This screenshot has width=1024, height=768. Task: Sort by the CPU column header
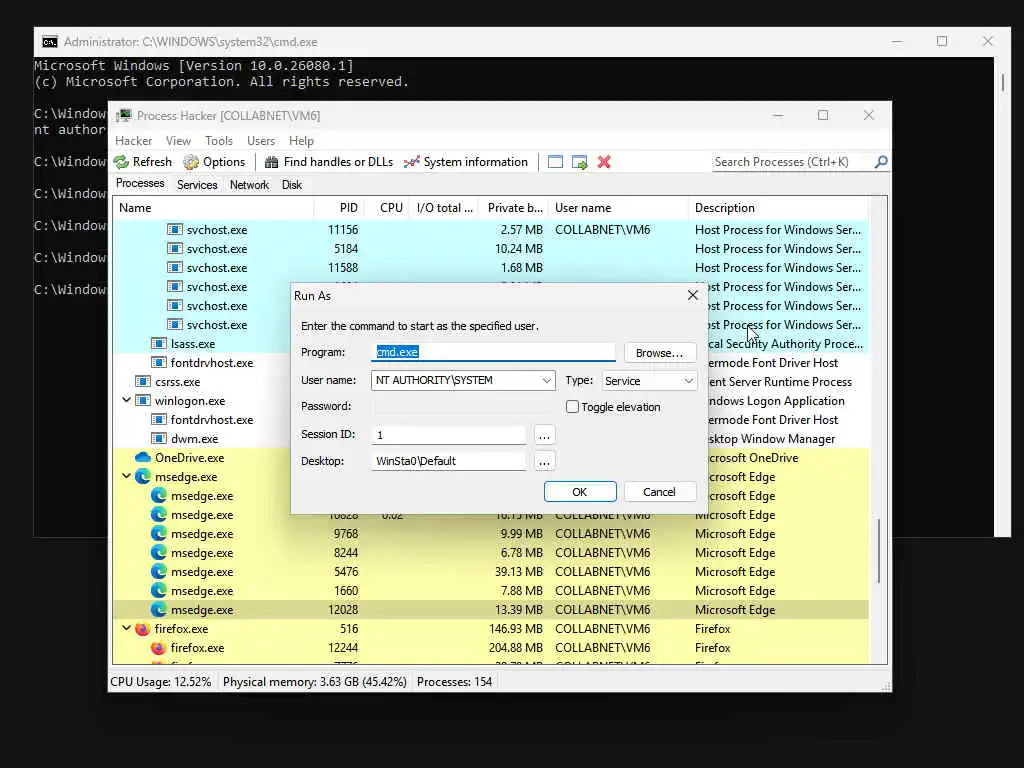coord(386,208)
